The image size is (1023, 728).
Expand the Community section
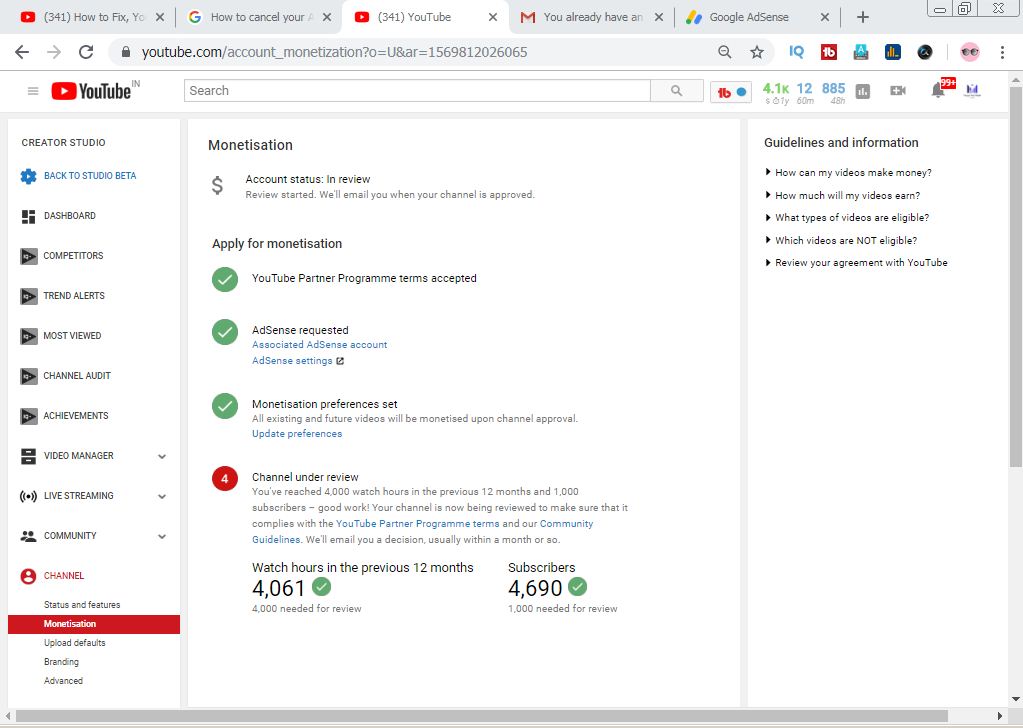[x=162, y=536]
